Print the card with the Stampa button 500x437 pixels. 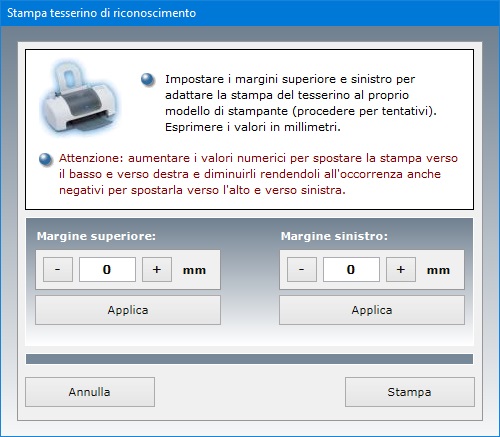pos(410,392)
